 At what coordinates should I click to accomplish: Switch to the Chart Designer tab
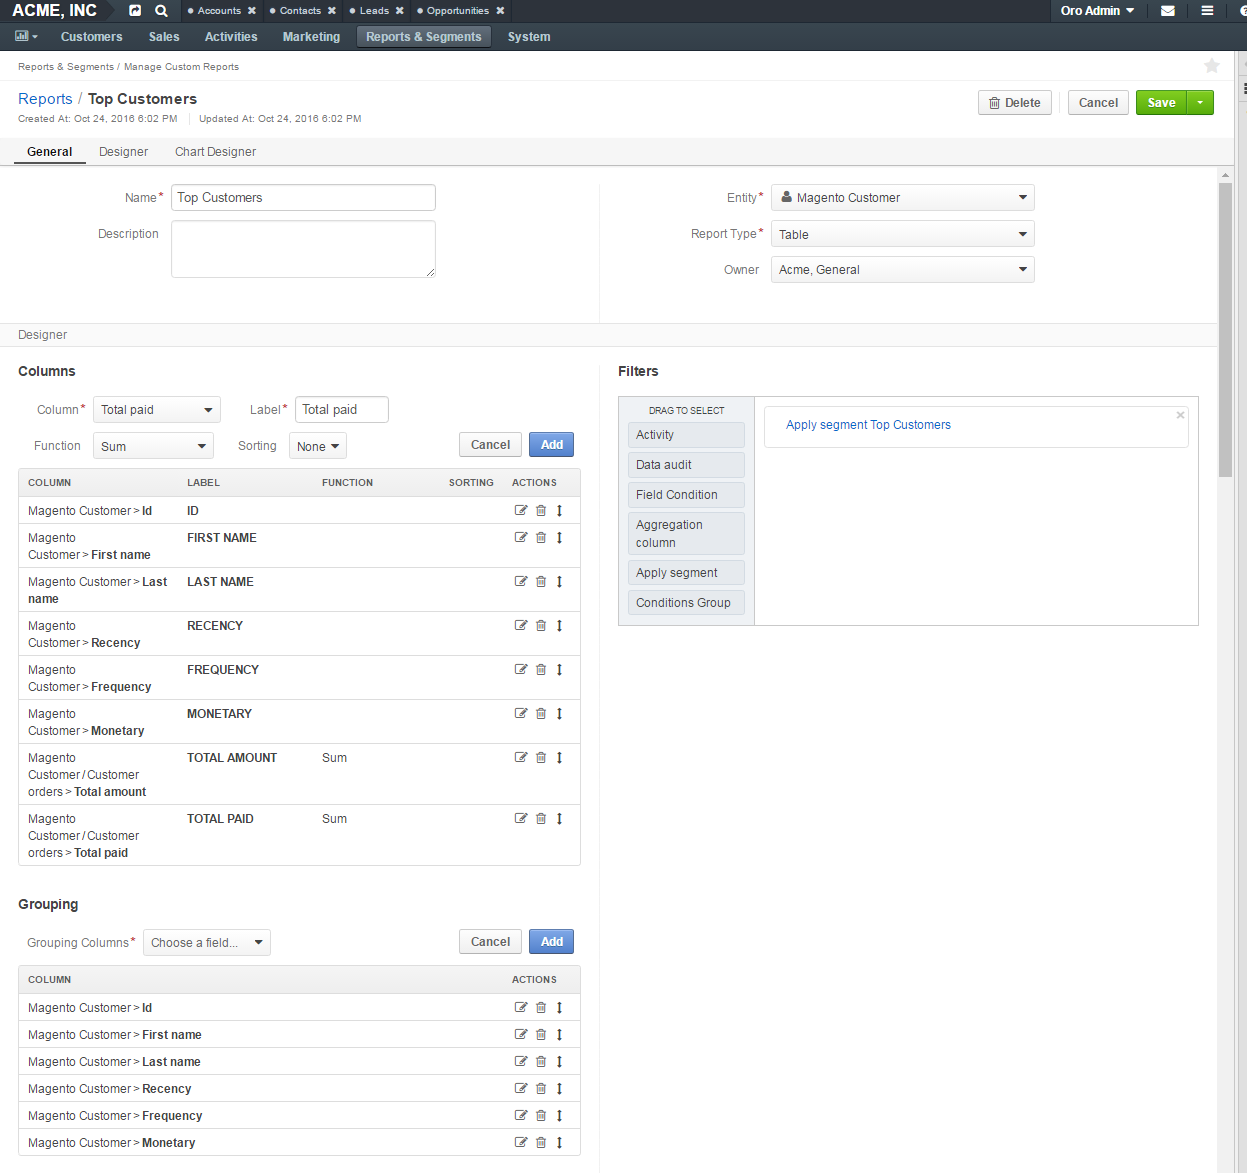(215, 152)
